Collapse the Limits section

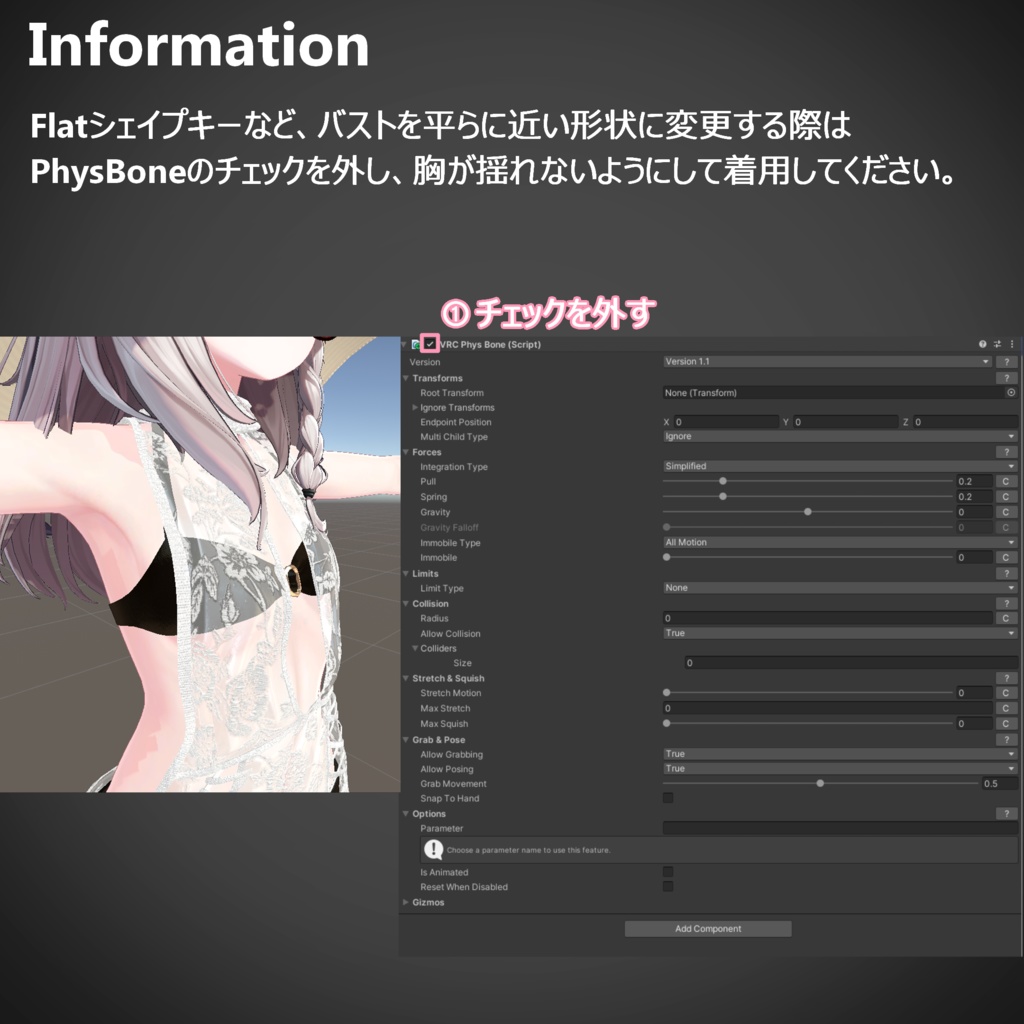[x=406, y=573]
